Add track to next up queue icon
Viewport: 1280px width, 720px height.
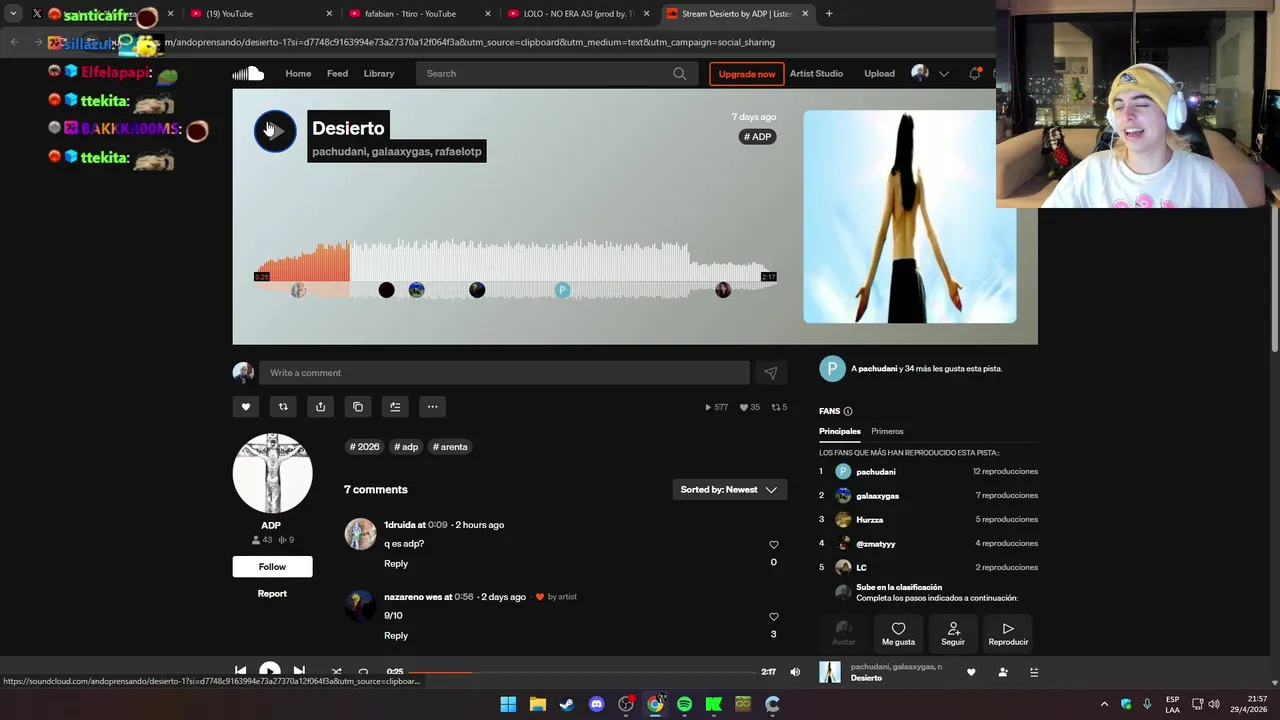click(395, 407)
